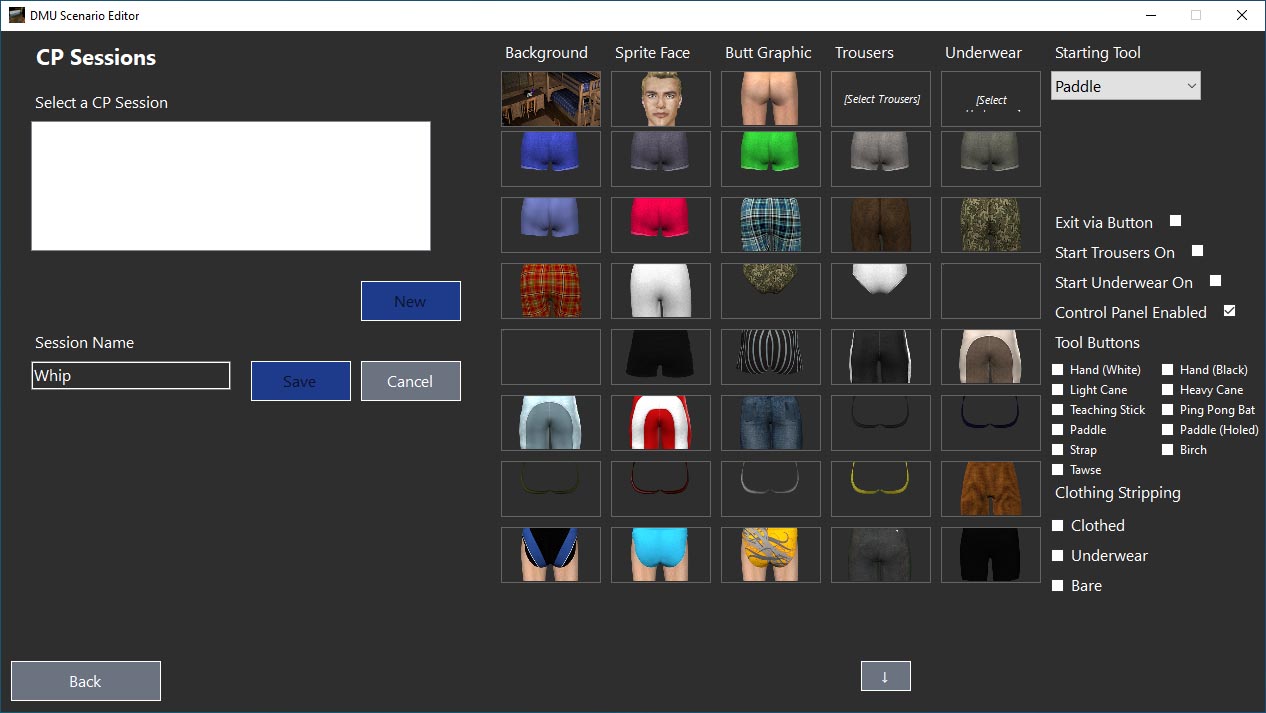Uncheck Control Panel Enabled
Image resolution: width=1266 pixels, height=713 pixels.
(1230, 311)
